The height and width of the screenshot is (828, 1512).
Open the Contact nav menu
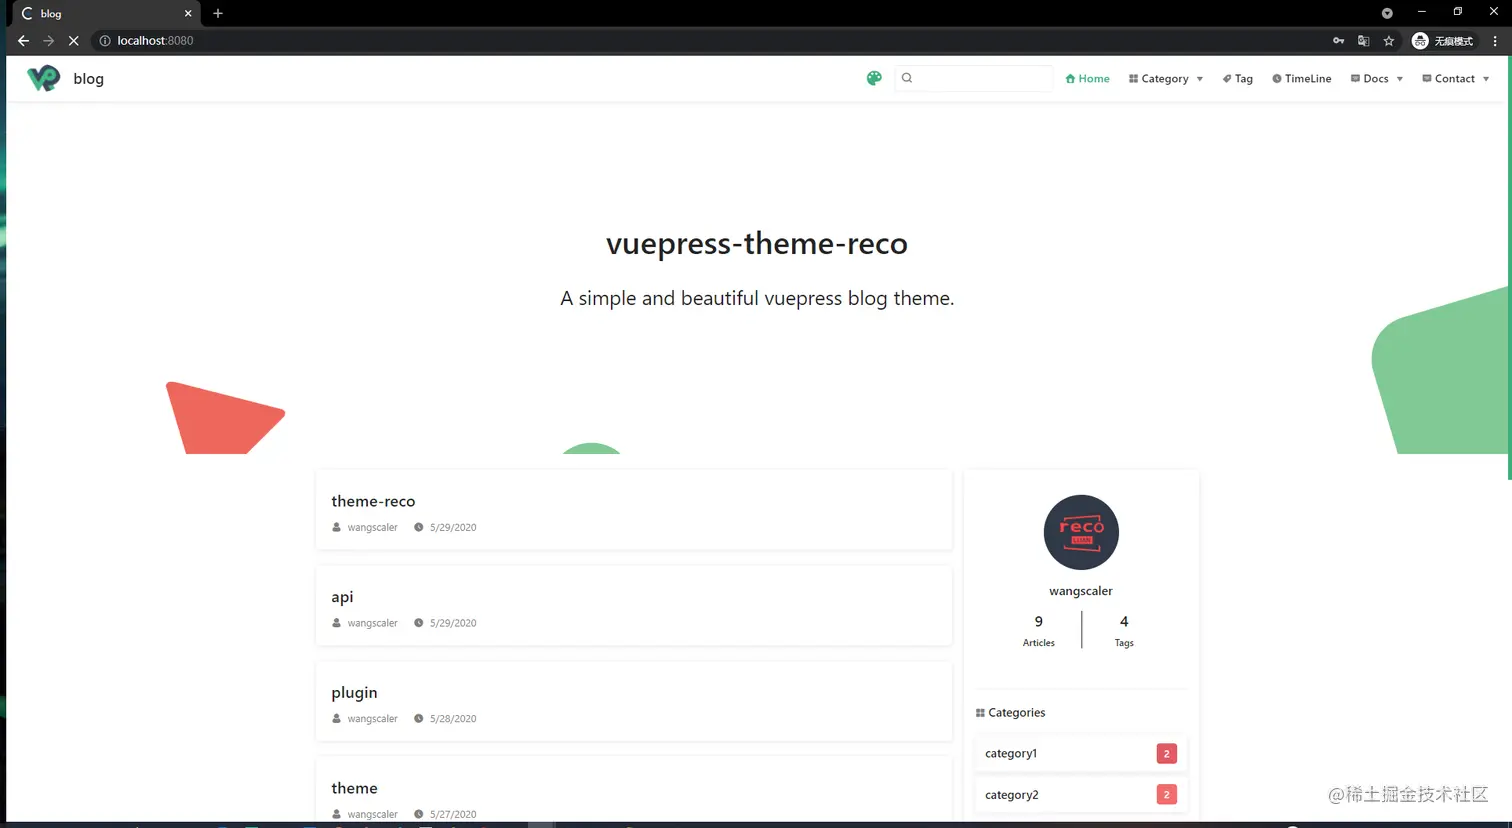[1455, 78]
